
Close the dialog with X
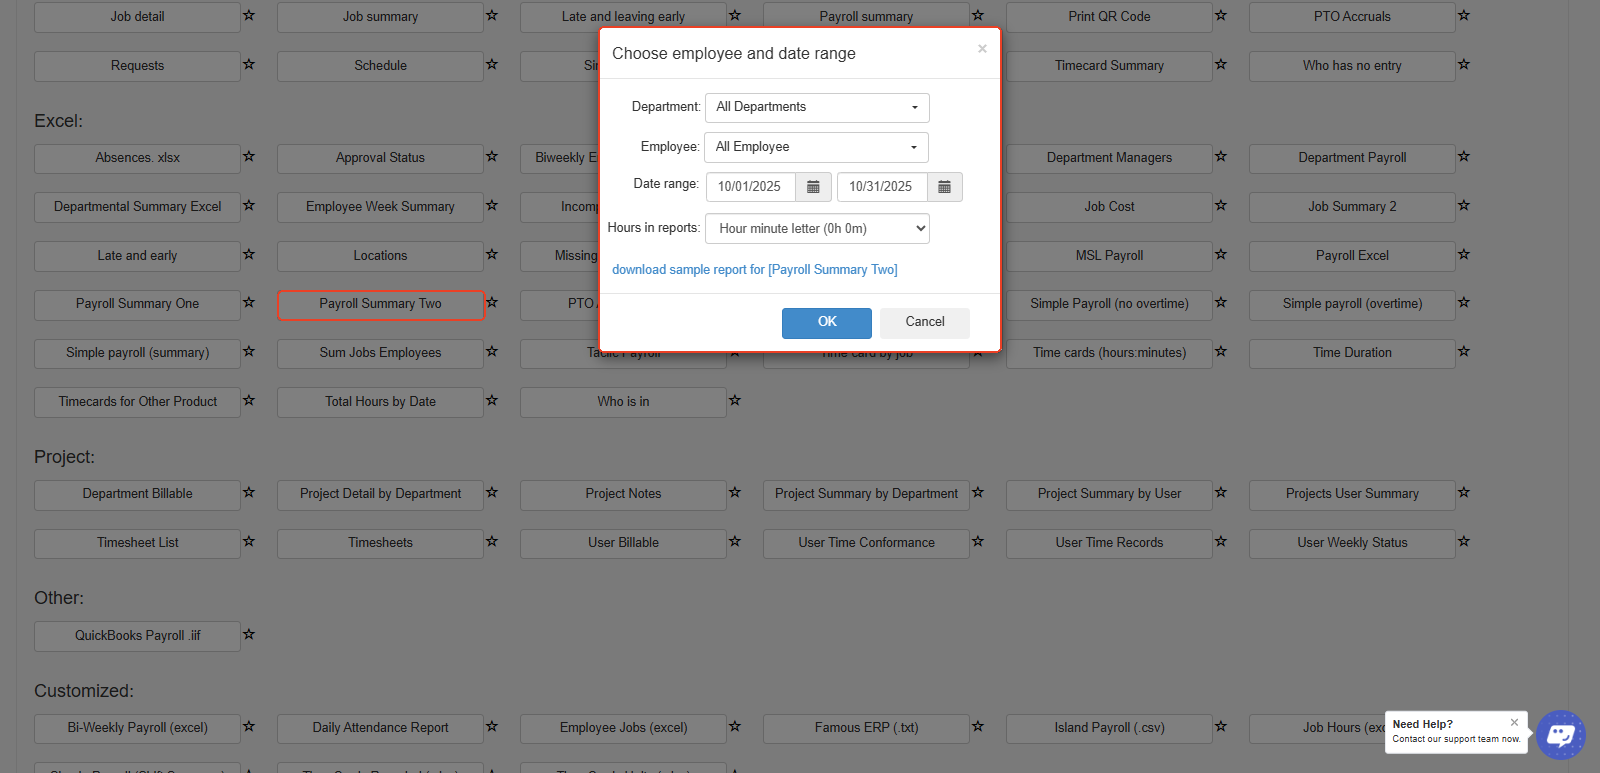[982, 48]
